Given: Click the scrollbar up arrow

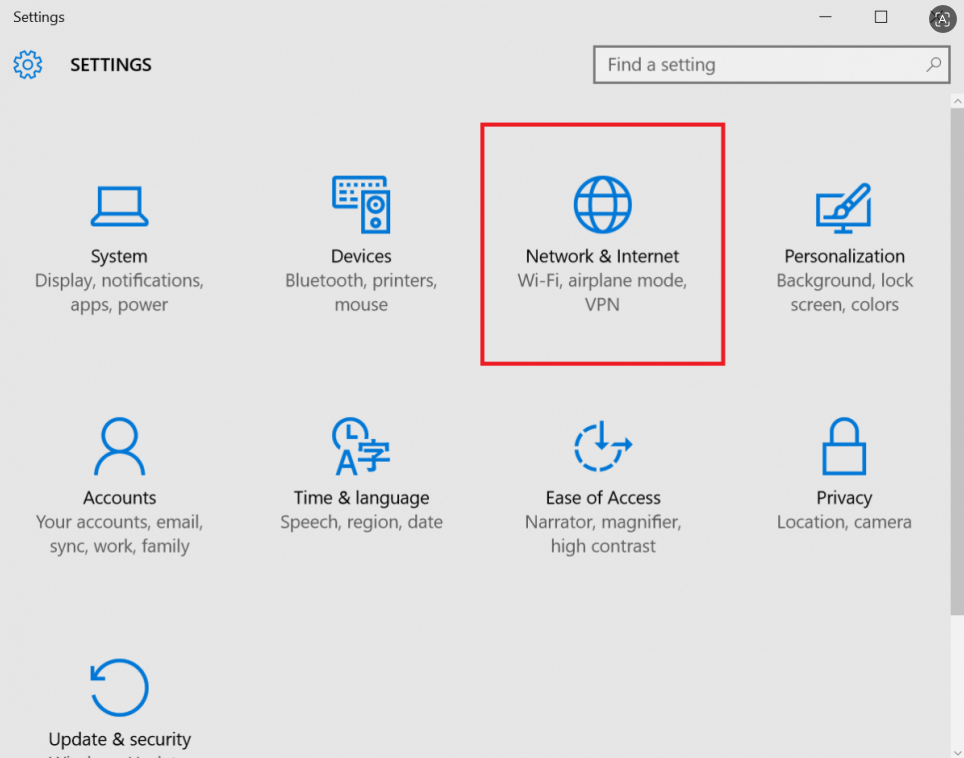Looking at the screenshot, I should pyautogui.click(x=957, y=101).
